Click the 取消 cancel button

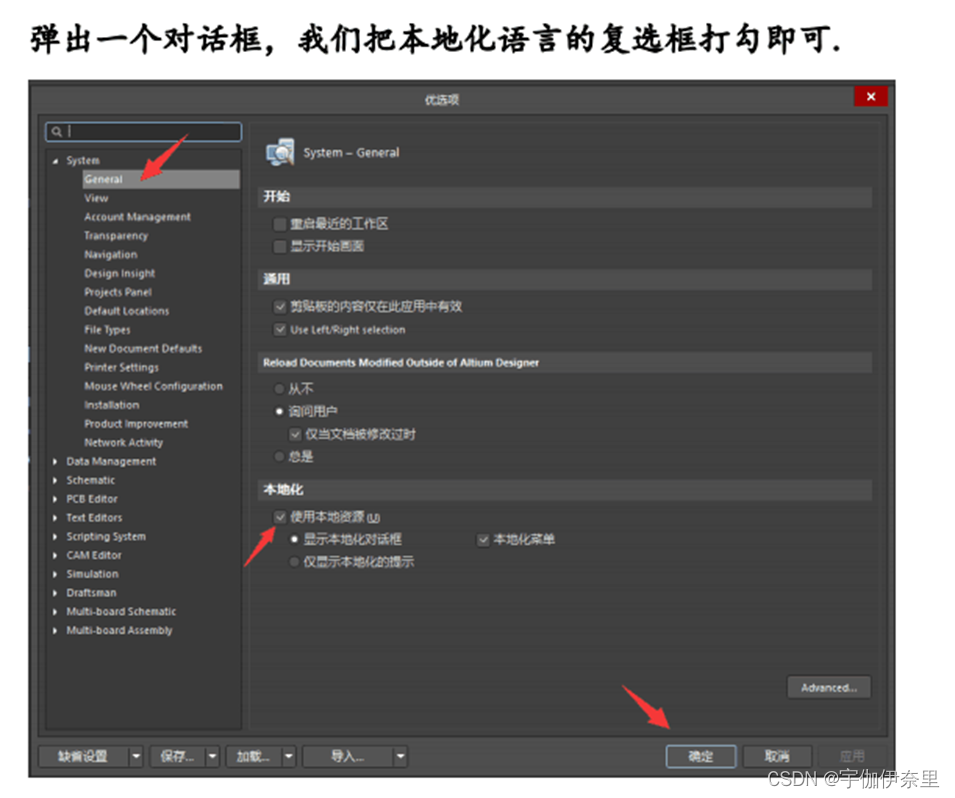[x=777, y=757]
